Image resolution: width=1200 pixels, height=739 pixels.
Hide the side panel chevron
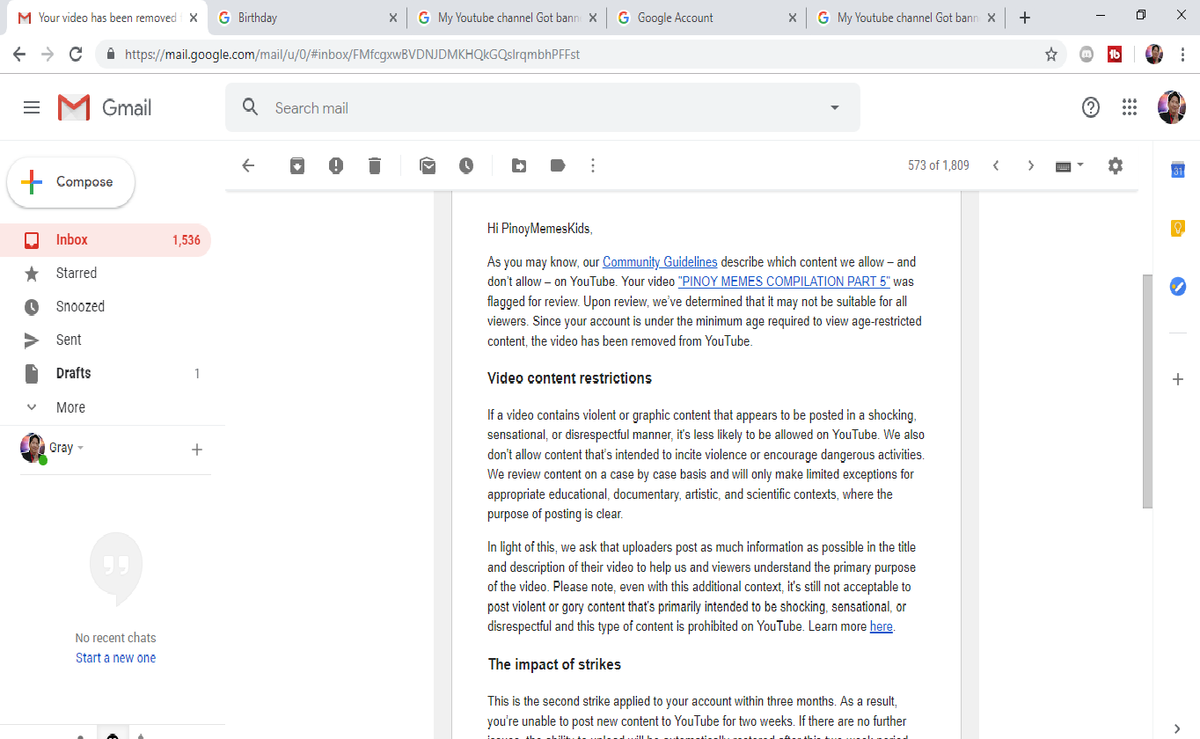point(1177,728)
